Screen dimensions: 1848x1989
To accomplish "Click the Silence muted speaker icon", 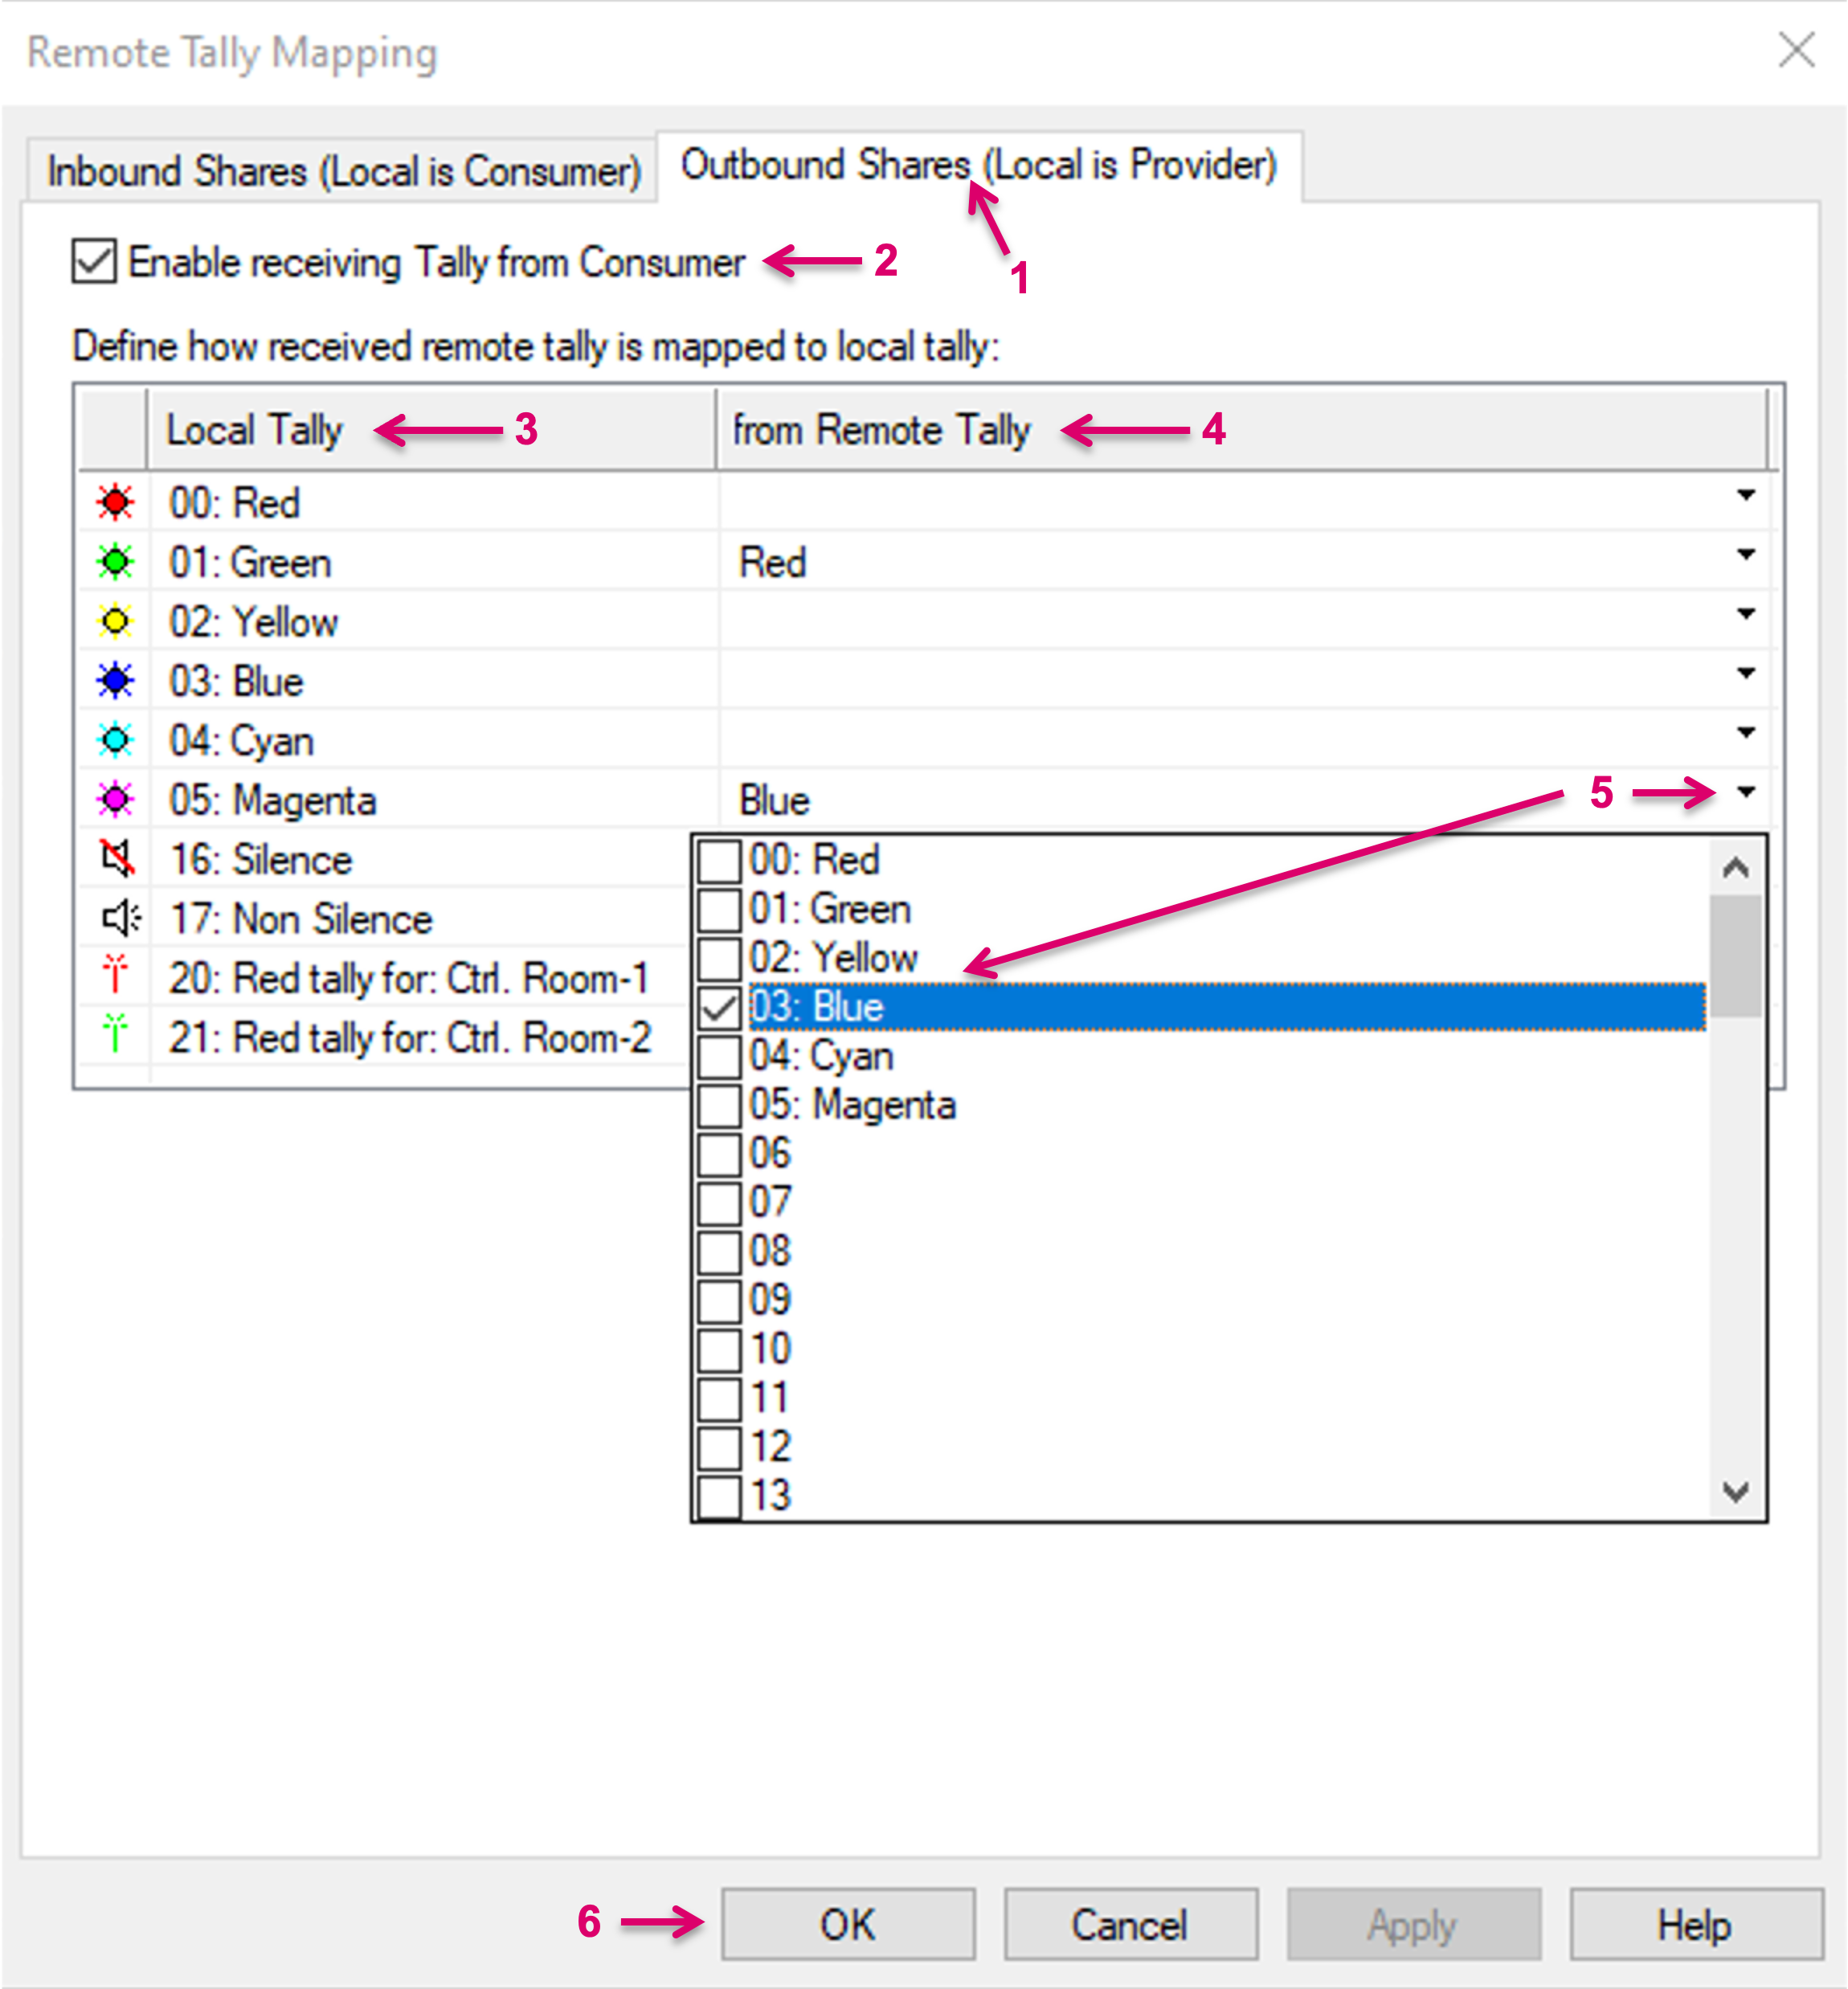I will 117,859.
